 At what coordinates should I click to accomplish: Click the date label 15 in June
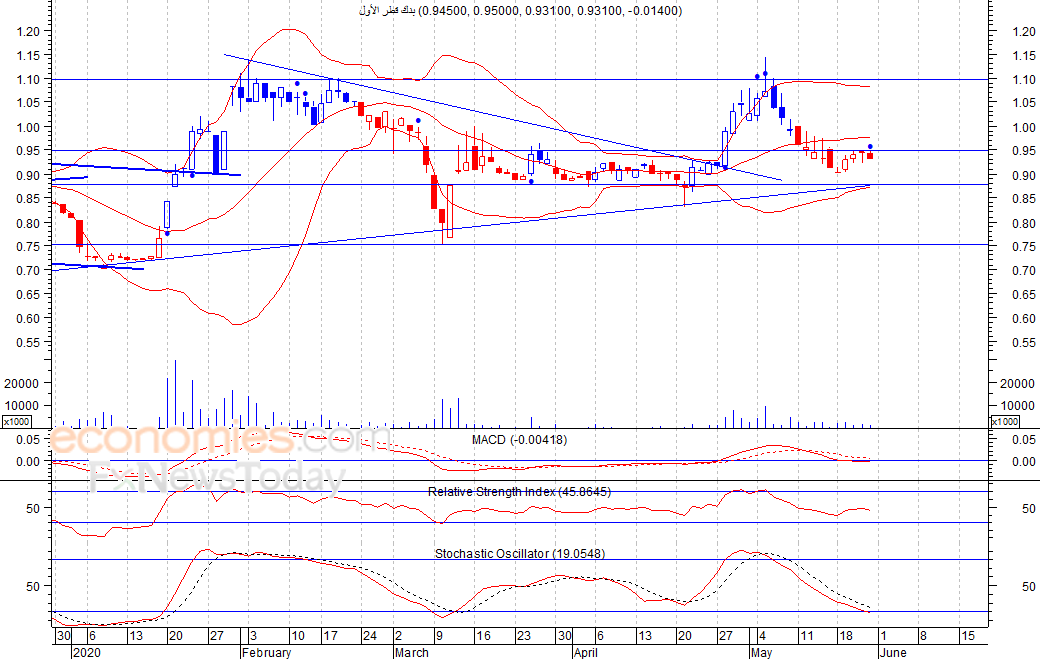968,636
